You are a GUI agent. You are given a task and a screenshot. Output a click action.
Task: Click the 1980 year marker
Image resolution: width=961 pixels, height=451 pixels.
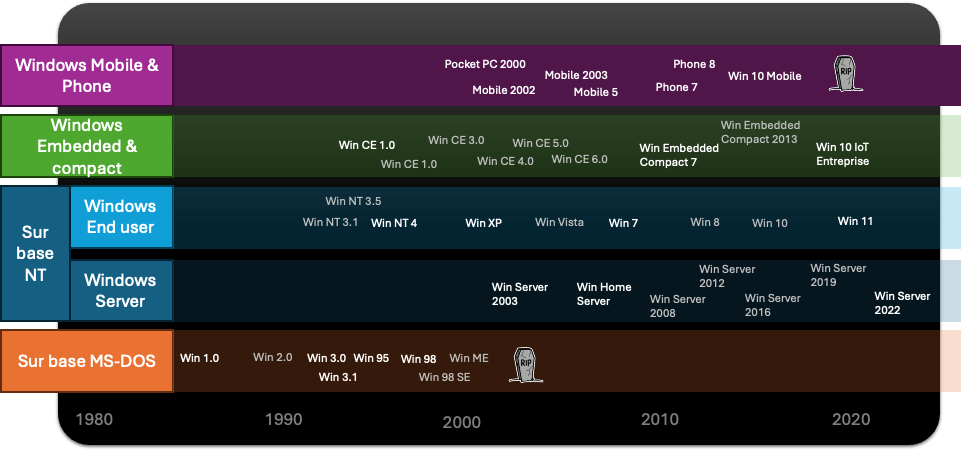pos(94,420)
